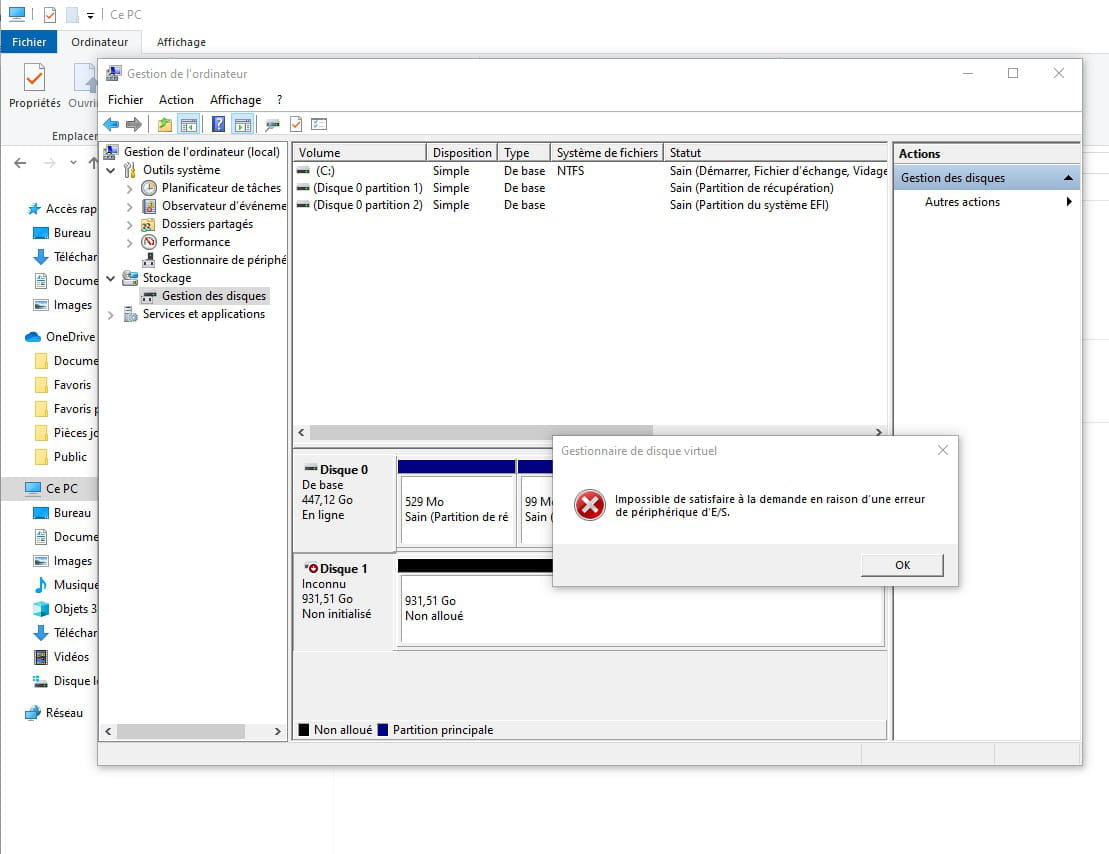Viewport: 1109px width, 854px height.
Task: Select the 529 Mo recovery partition block
Action: [x=457, y=509]
